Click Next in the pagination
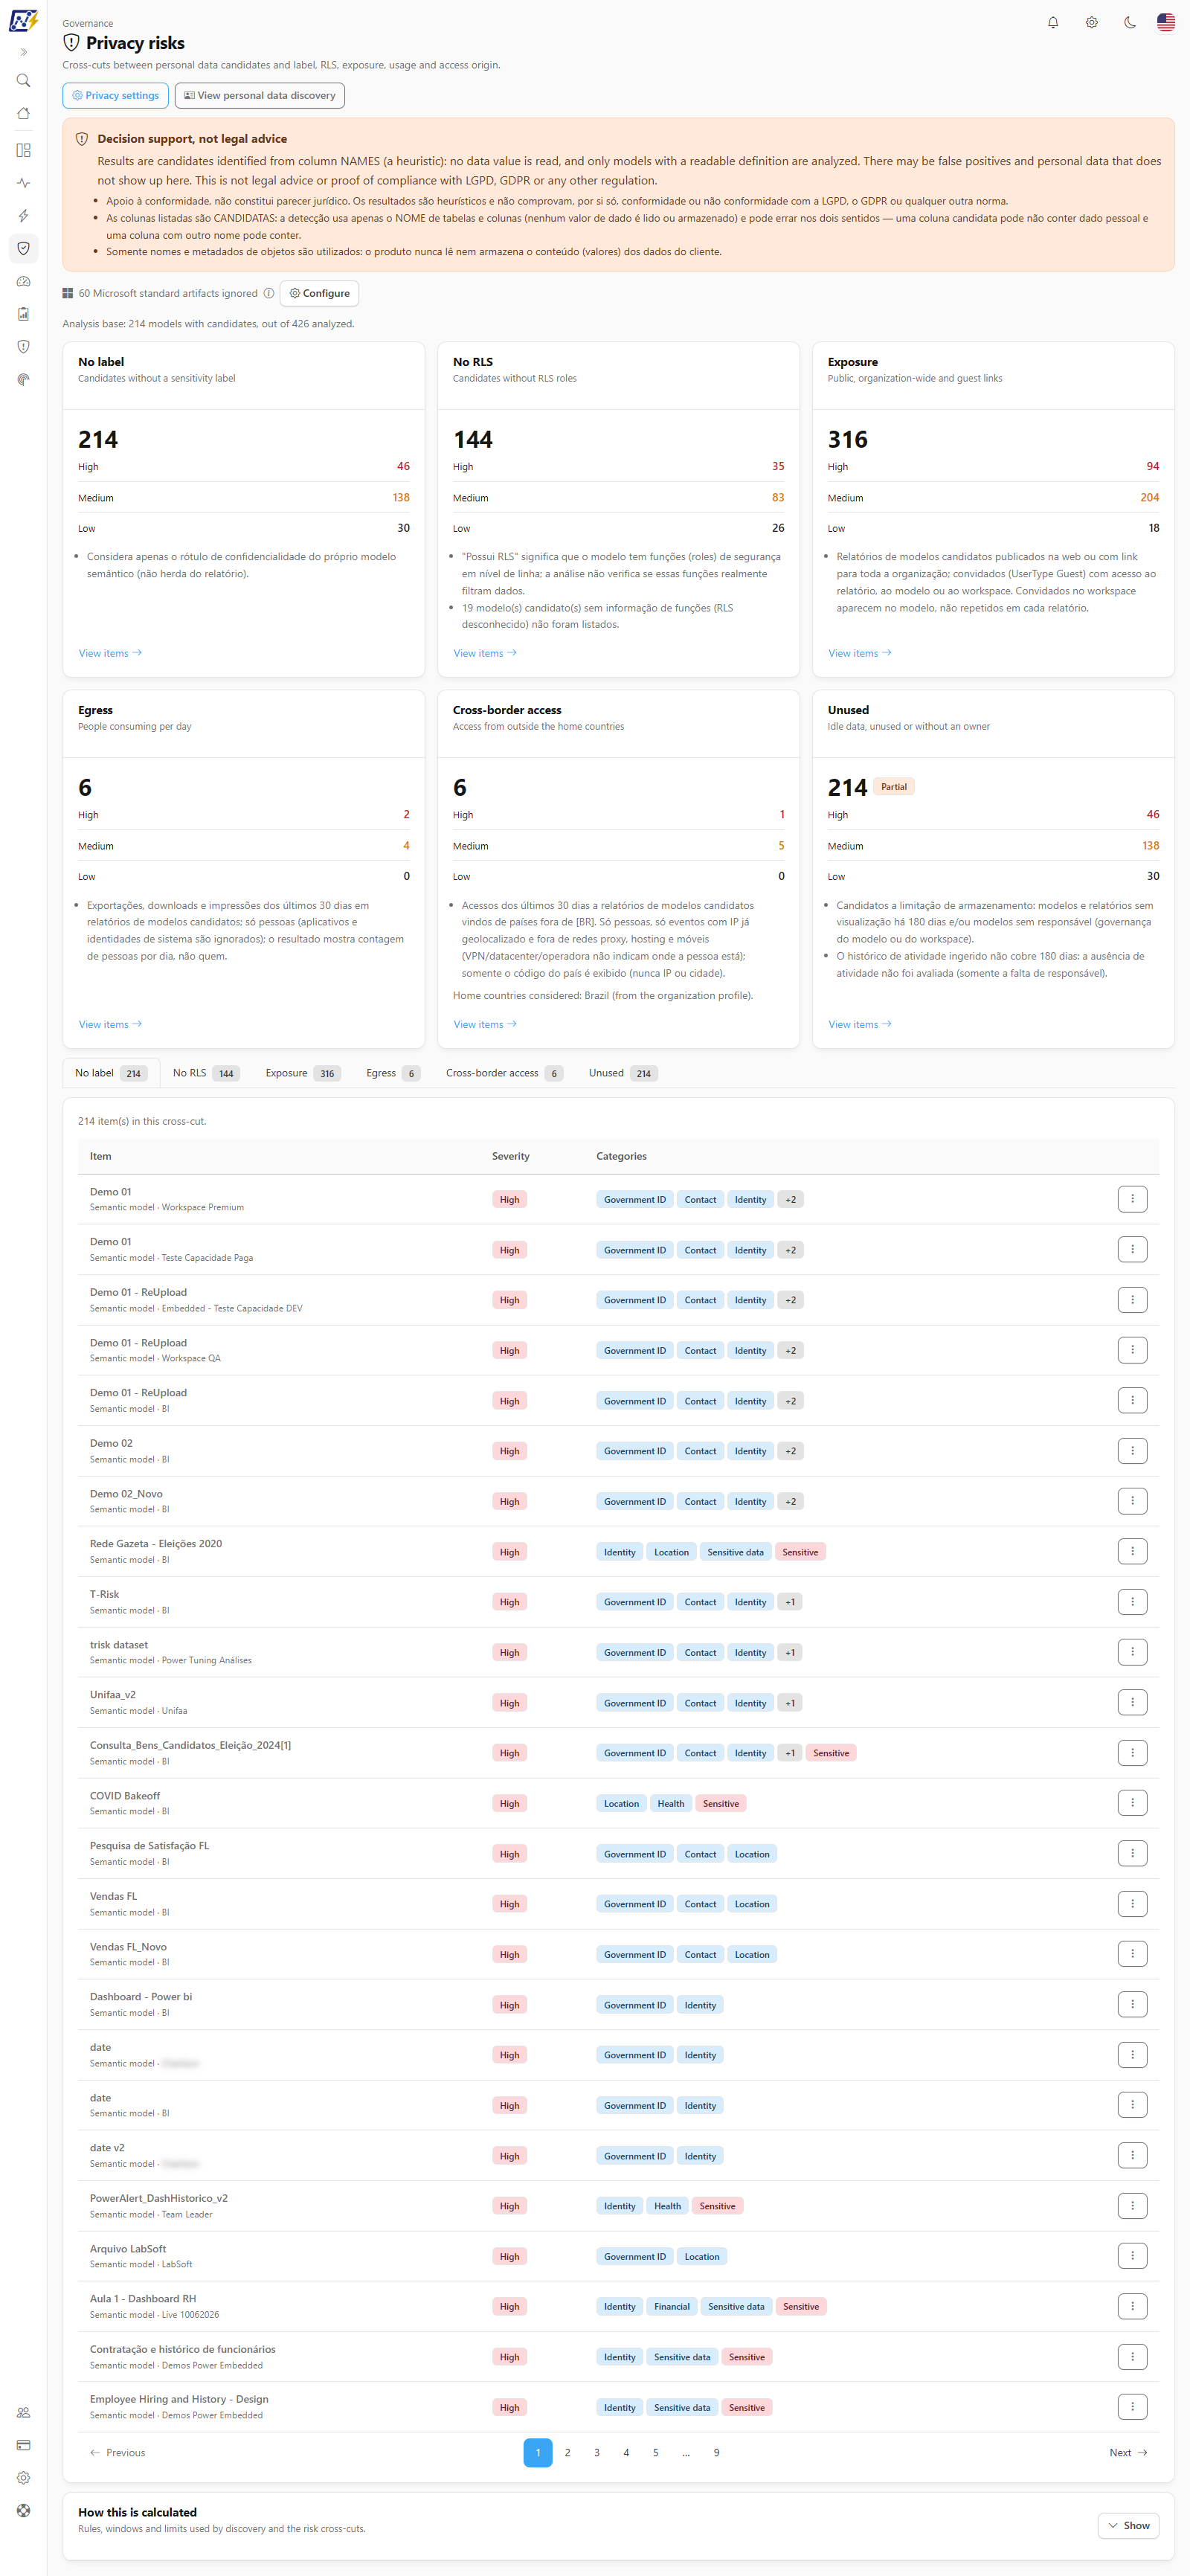 click(1128, 2452)
